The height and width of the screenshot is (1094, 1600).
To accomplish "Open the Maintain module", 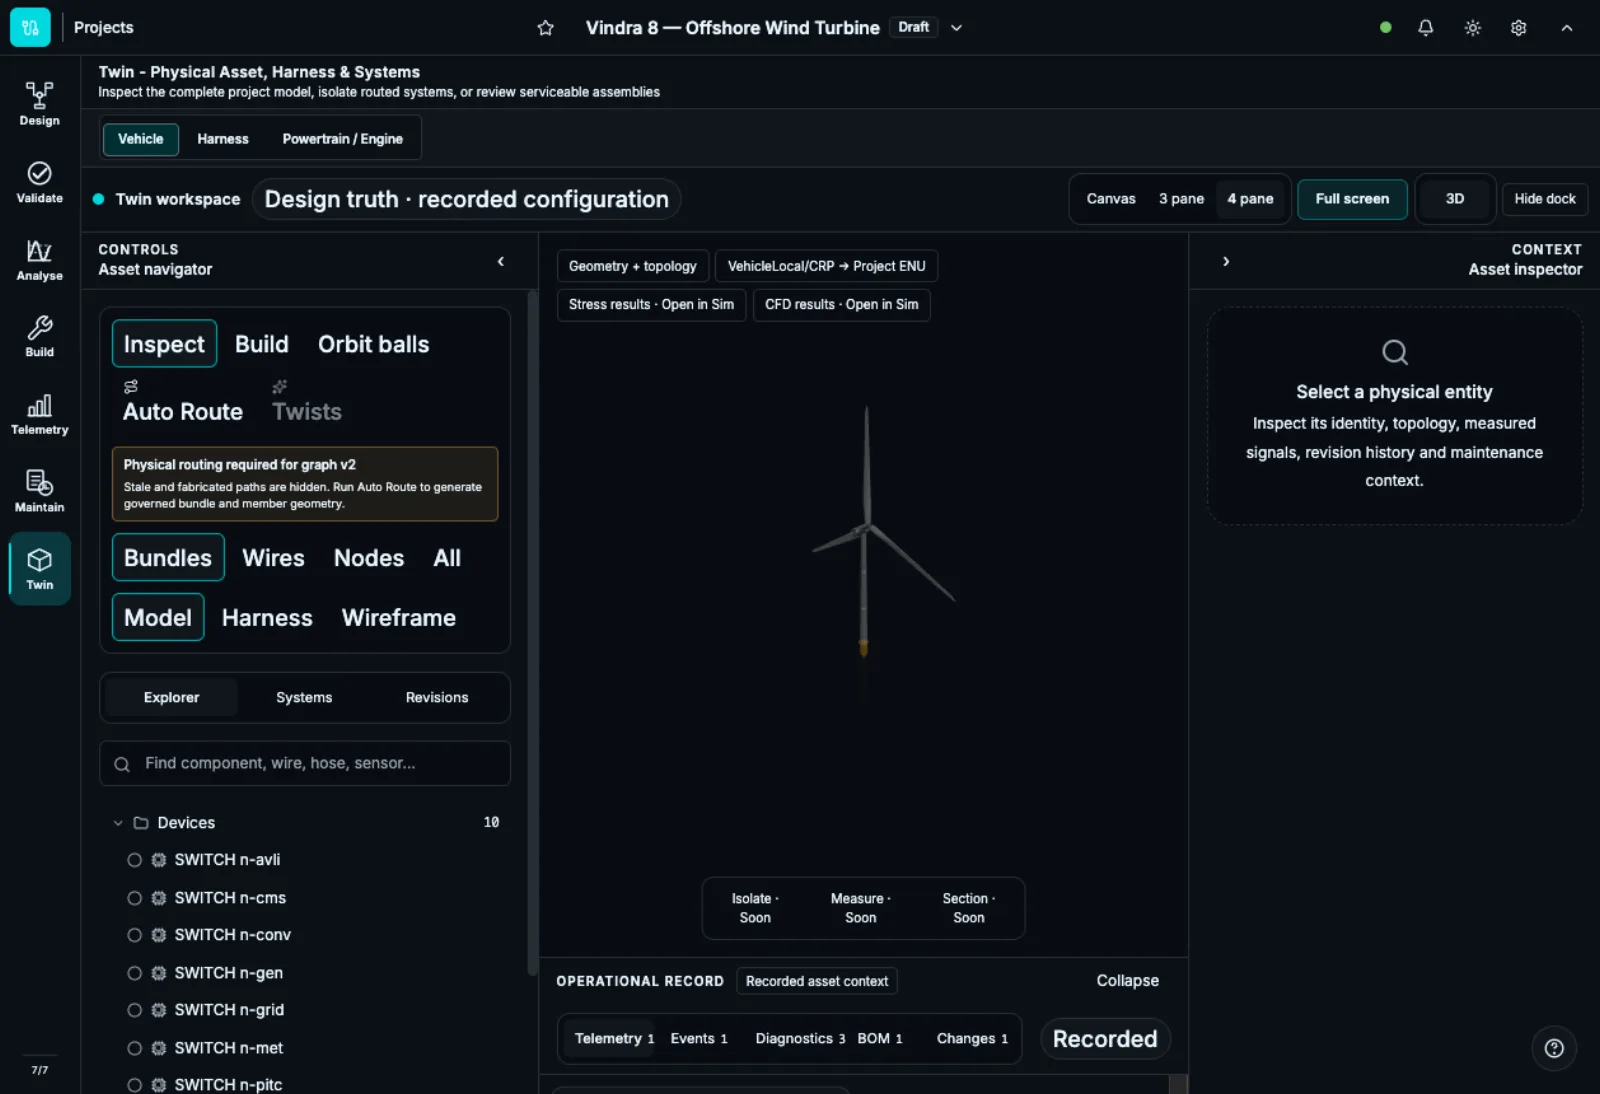I will tap(39, 492).
